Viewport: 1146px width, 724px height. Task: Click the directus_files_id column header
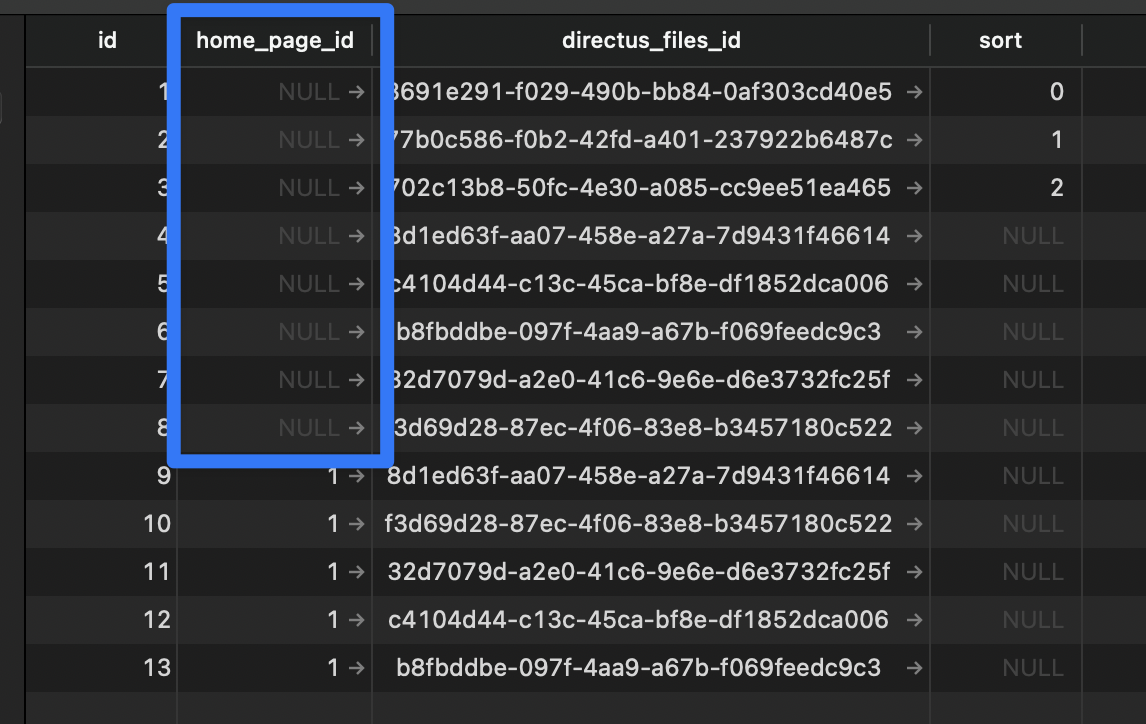tap(652, 40)
